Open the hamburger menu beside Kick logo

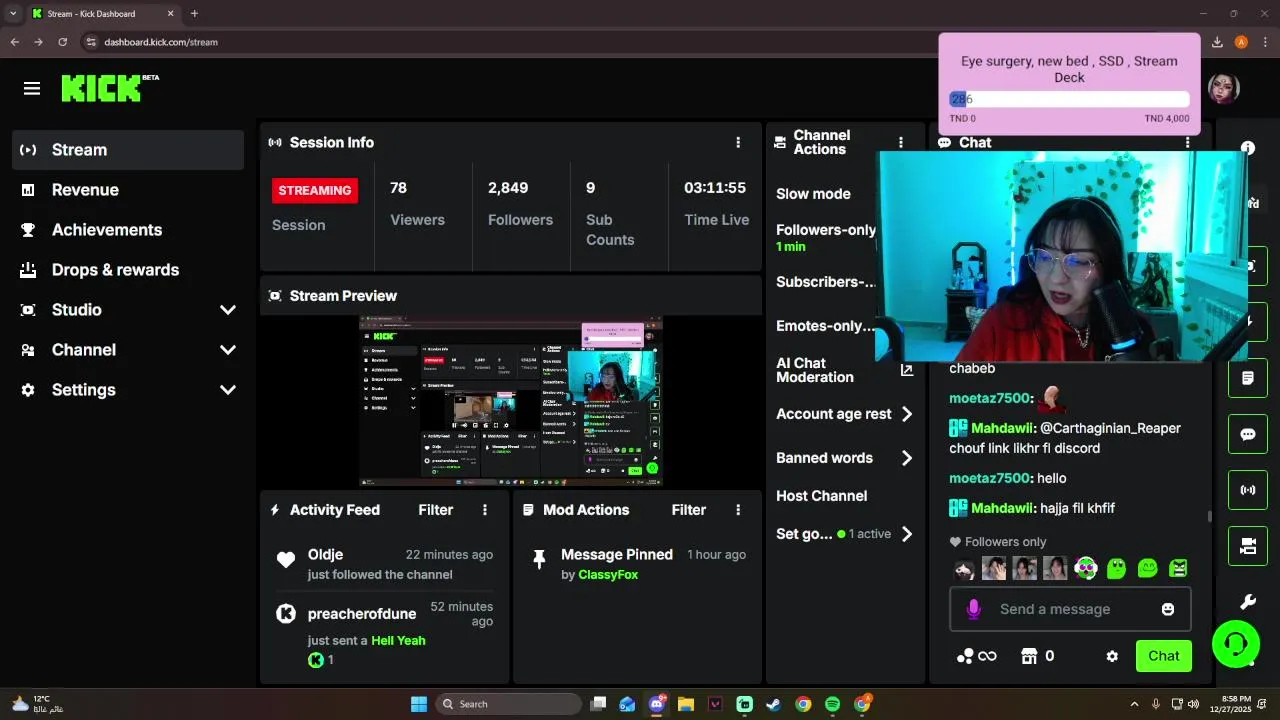pos(32,89)
